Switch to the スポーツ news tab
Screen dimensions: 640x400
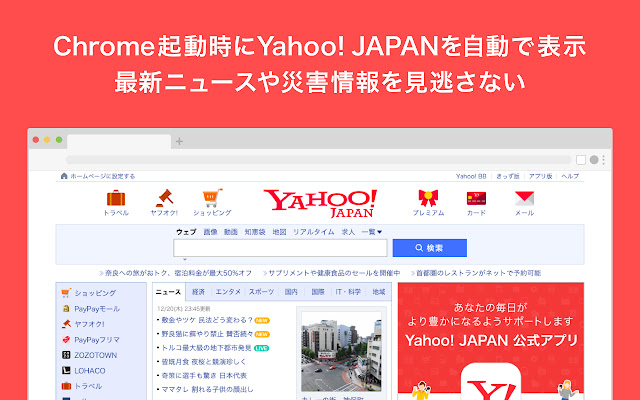tap(261, 292)
